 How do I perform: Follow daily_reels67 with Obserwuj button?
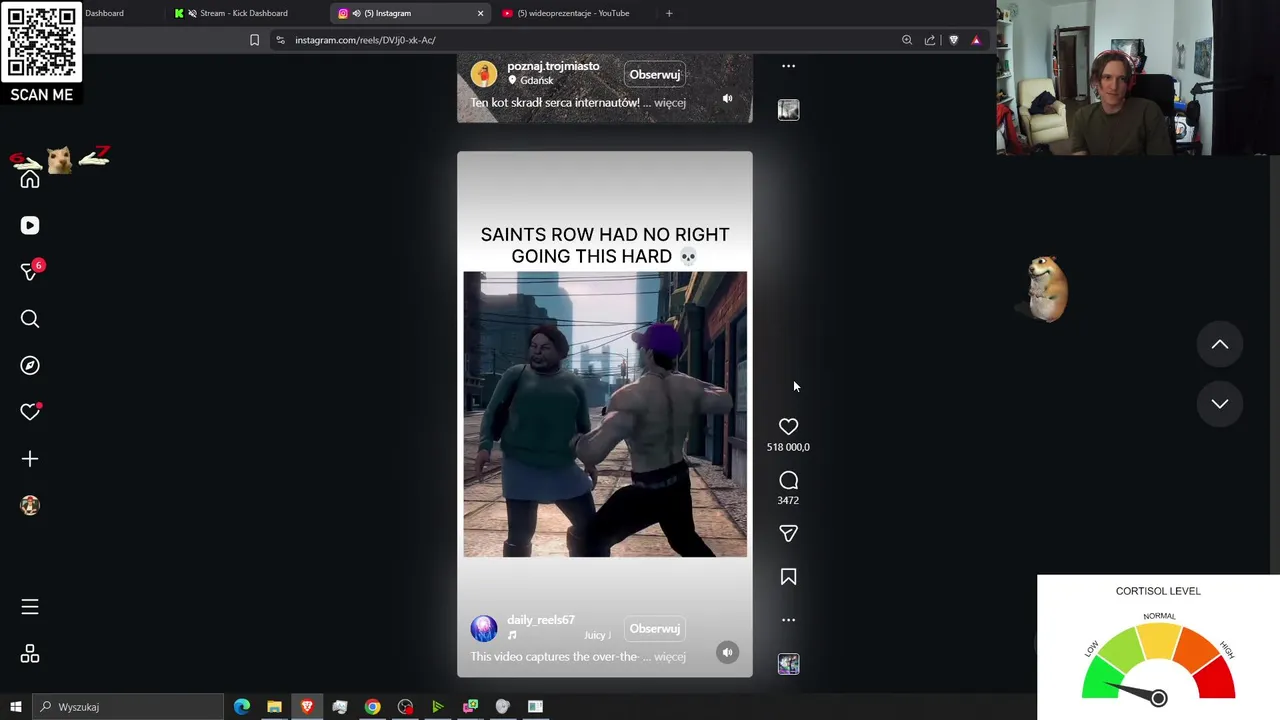coord(655,629)
